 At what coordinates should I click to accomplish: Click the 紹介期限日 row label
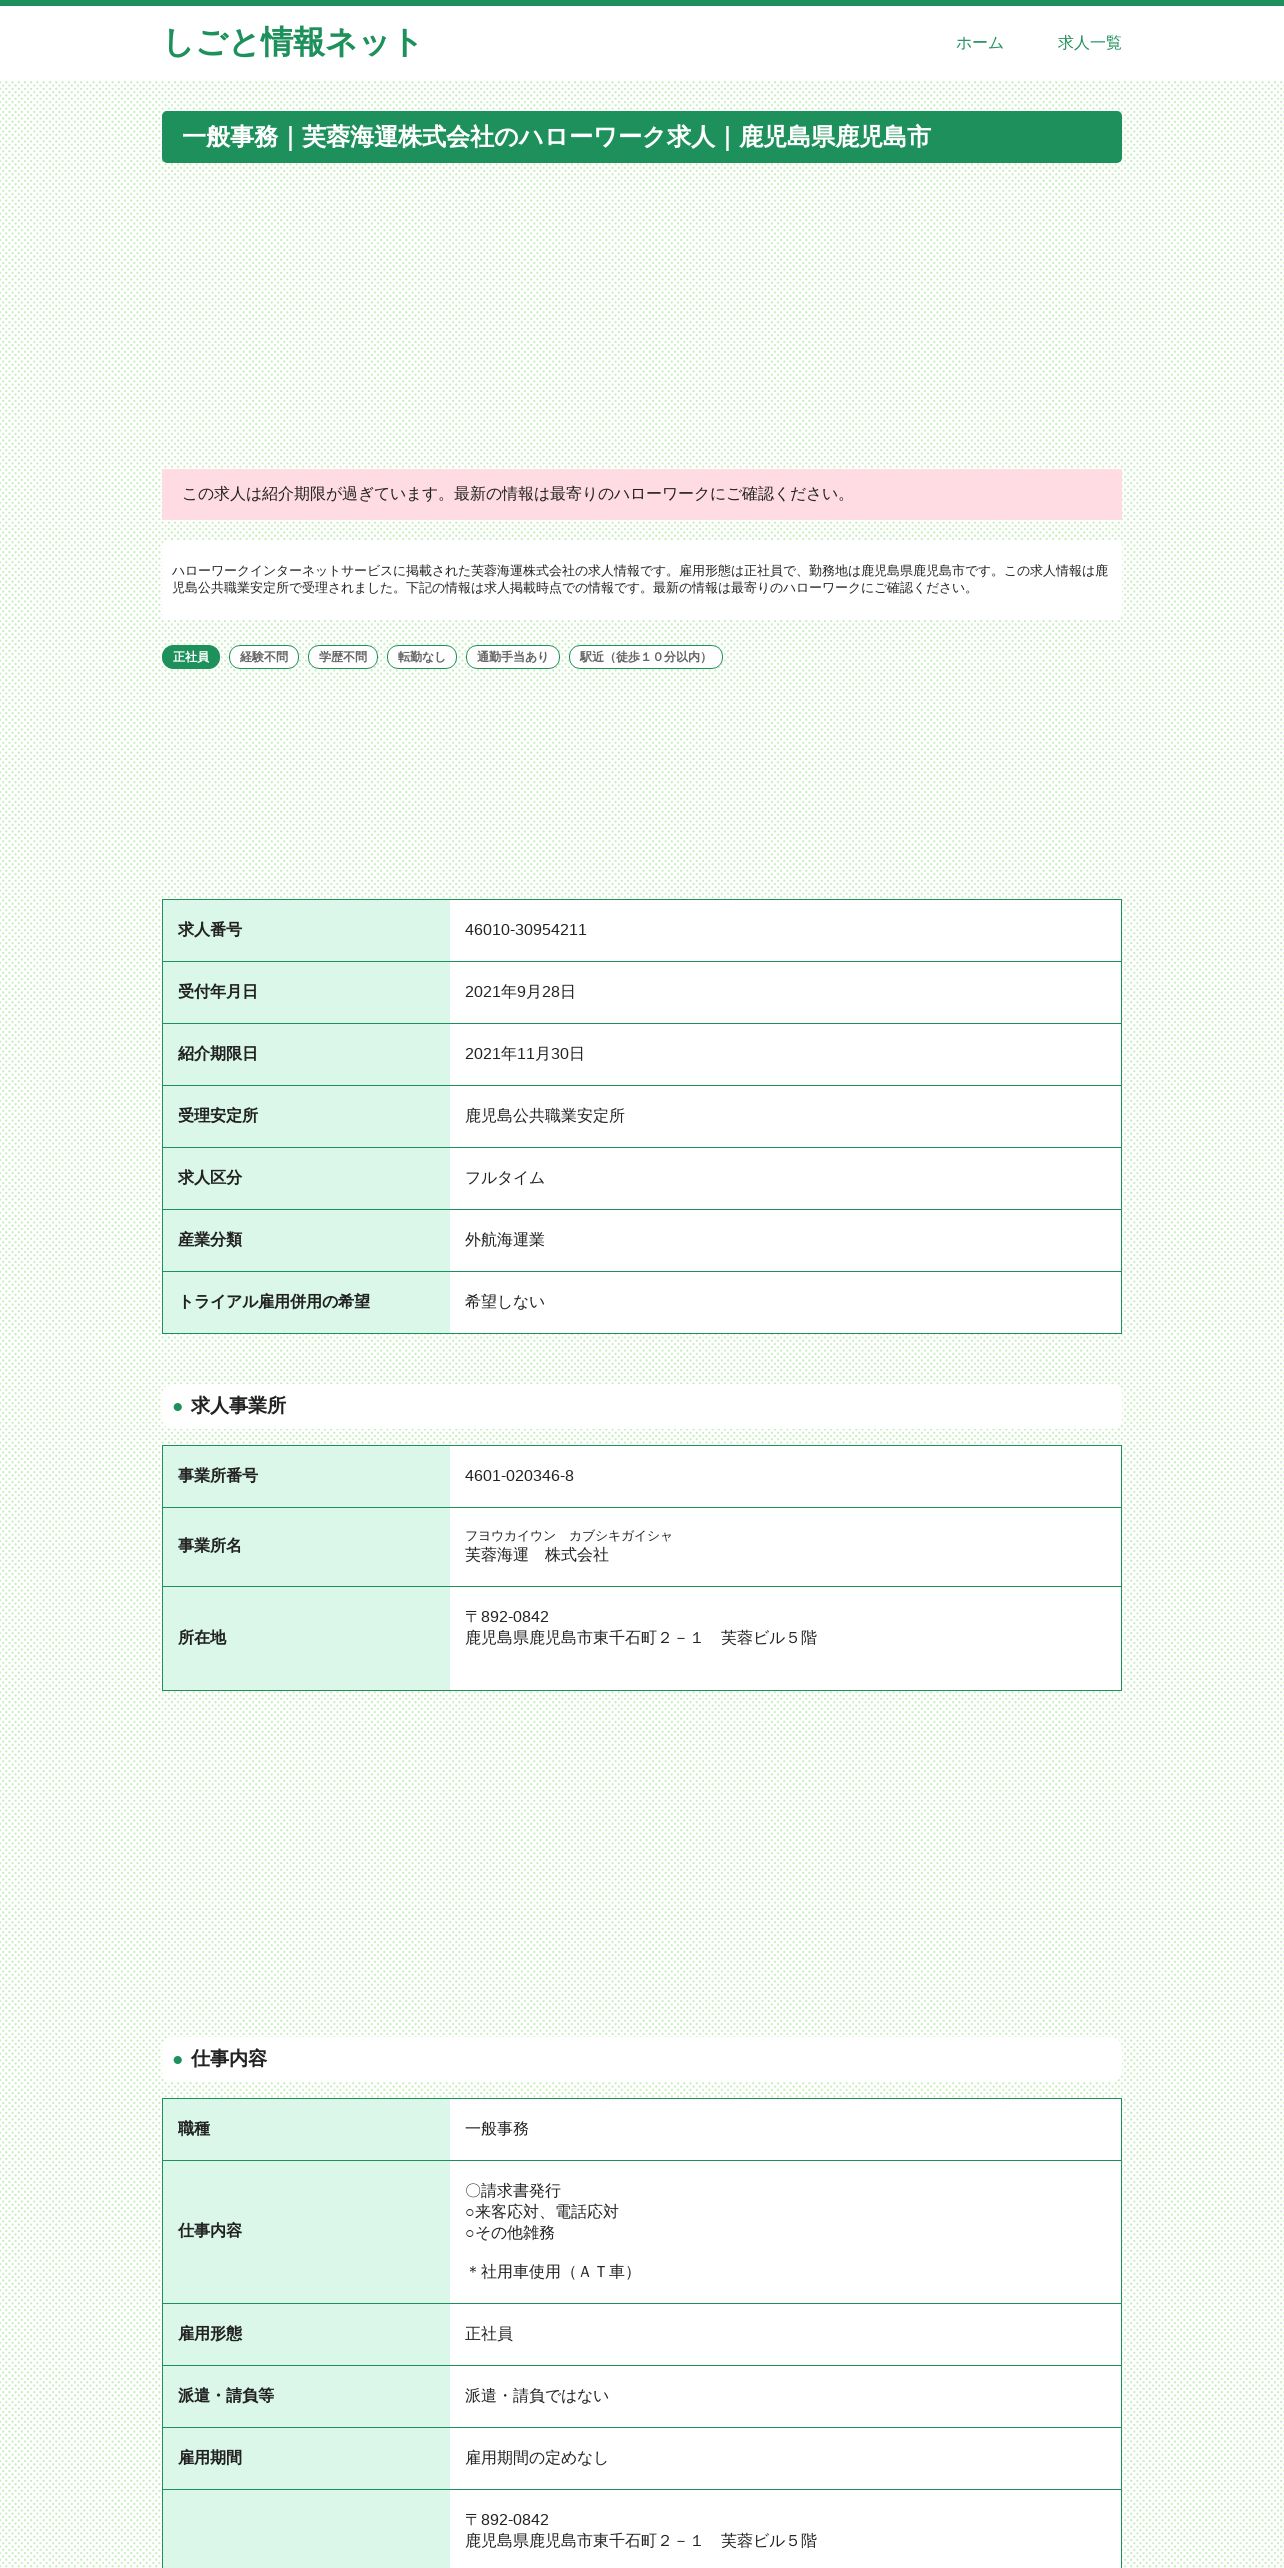point(218,1054)
